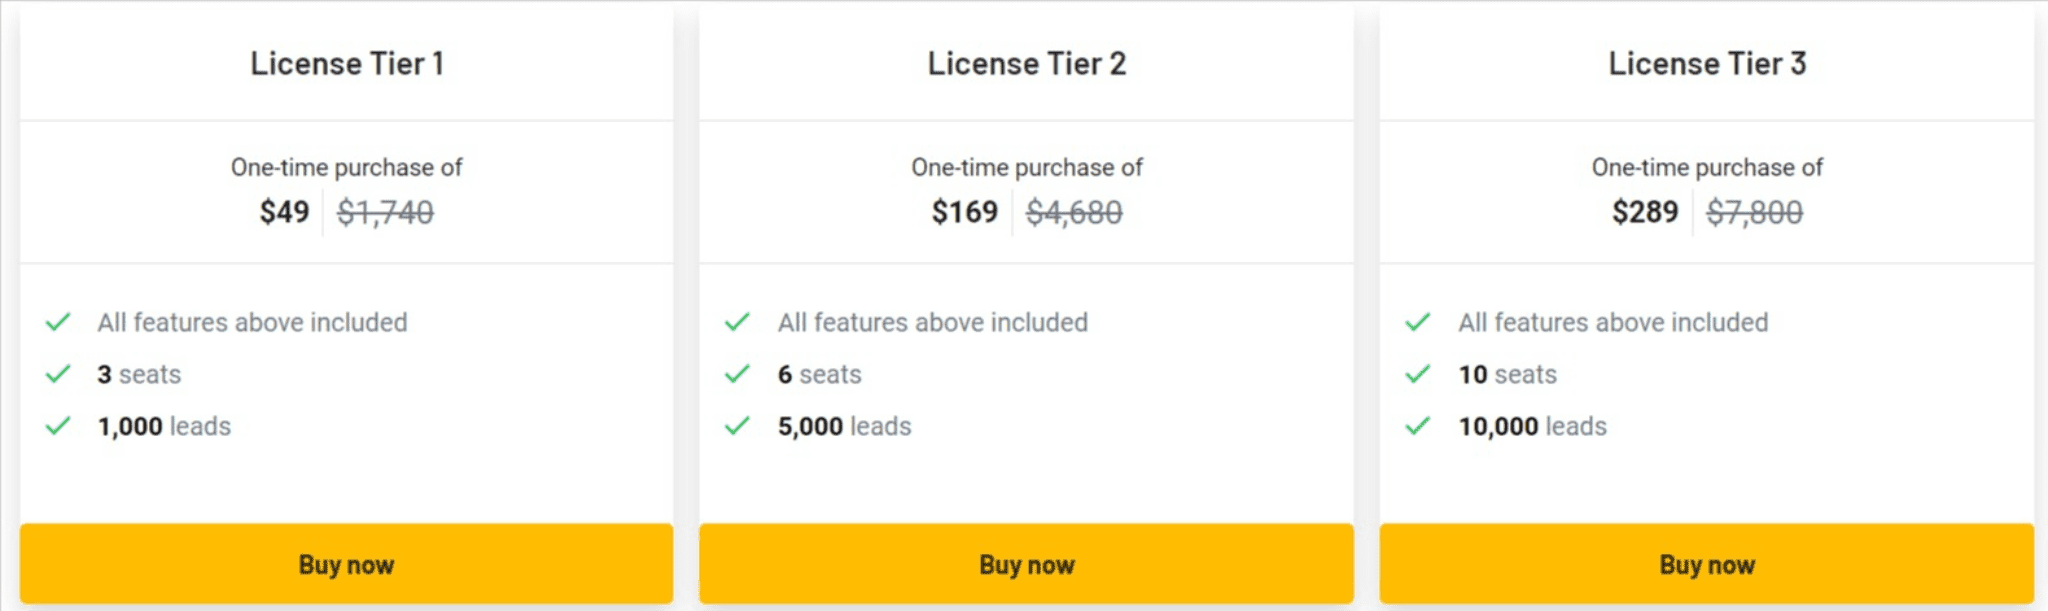
Task: Click checkmark beside Tier 3 All features
Action: pos(1418,322)
